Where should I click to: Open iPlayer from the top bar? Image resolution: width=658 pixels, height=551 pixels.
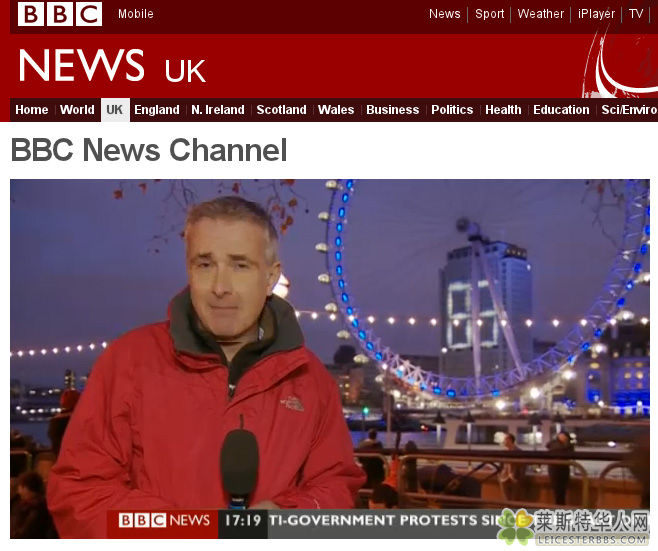tap(596, 14)
